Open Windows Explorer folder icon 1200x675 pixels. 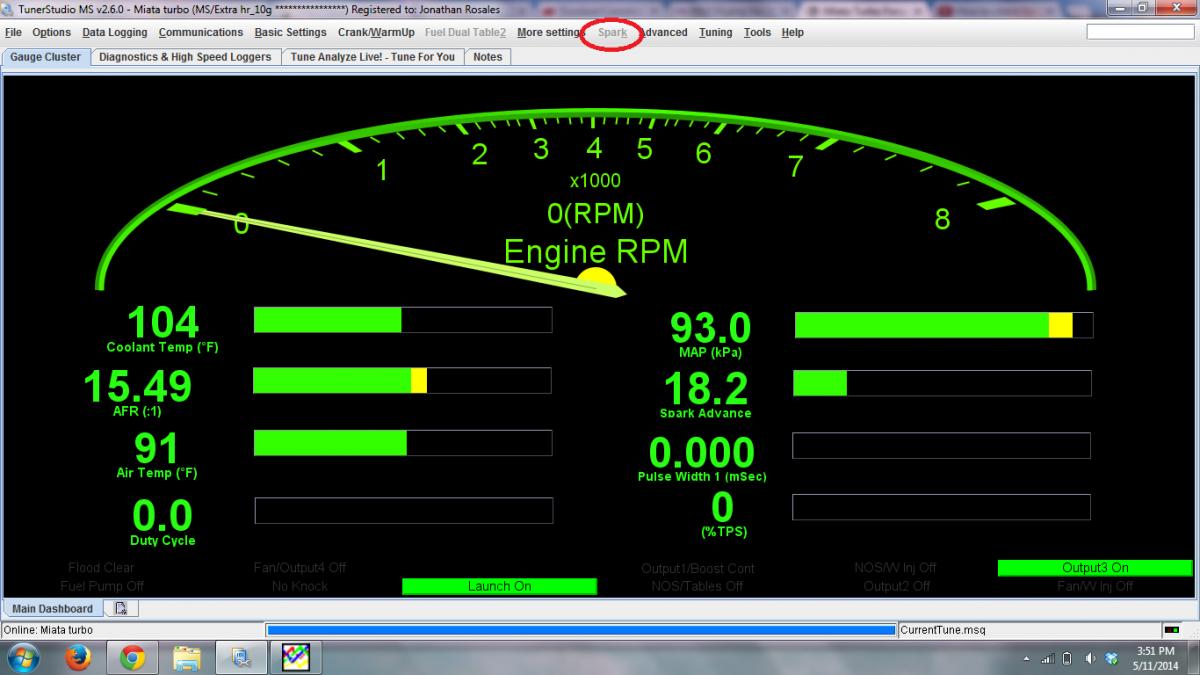(187, 657)
